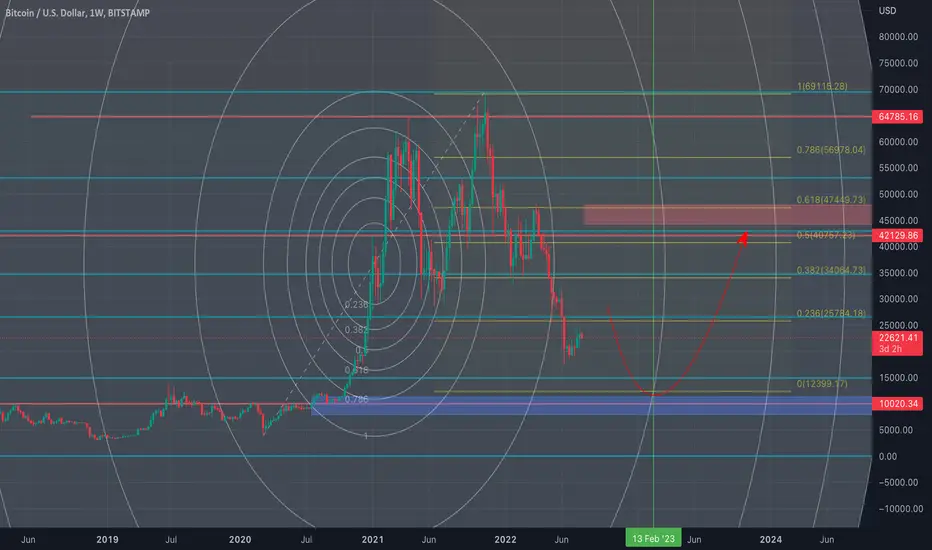Image resolution: width=932 pixels, height=550 pixels.
Task: Click the 75000.00 price axis value
Action: click(x=898, y=63)
